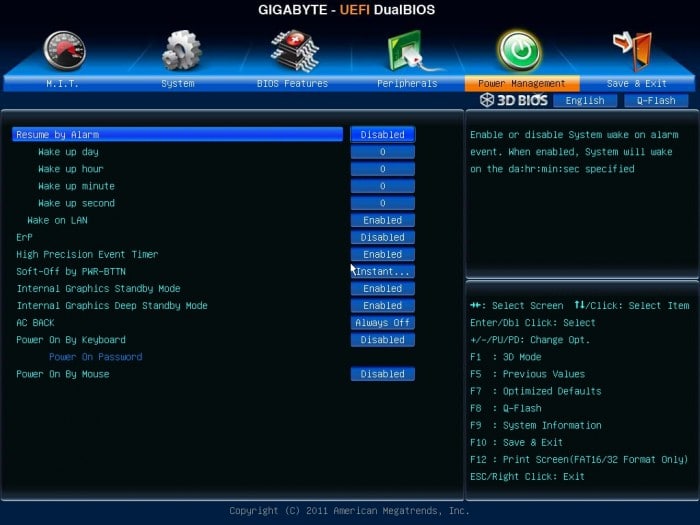This screenshot has width=700, height=525.
Task: Set the Wake up day value
Action: click(x=383, y=152)
